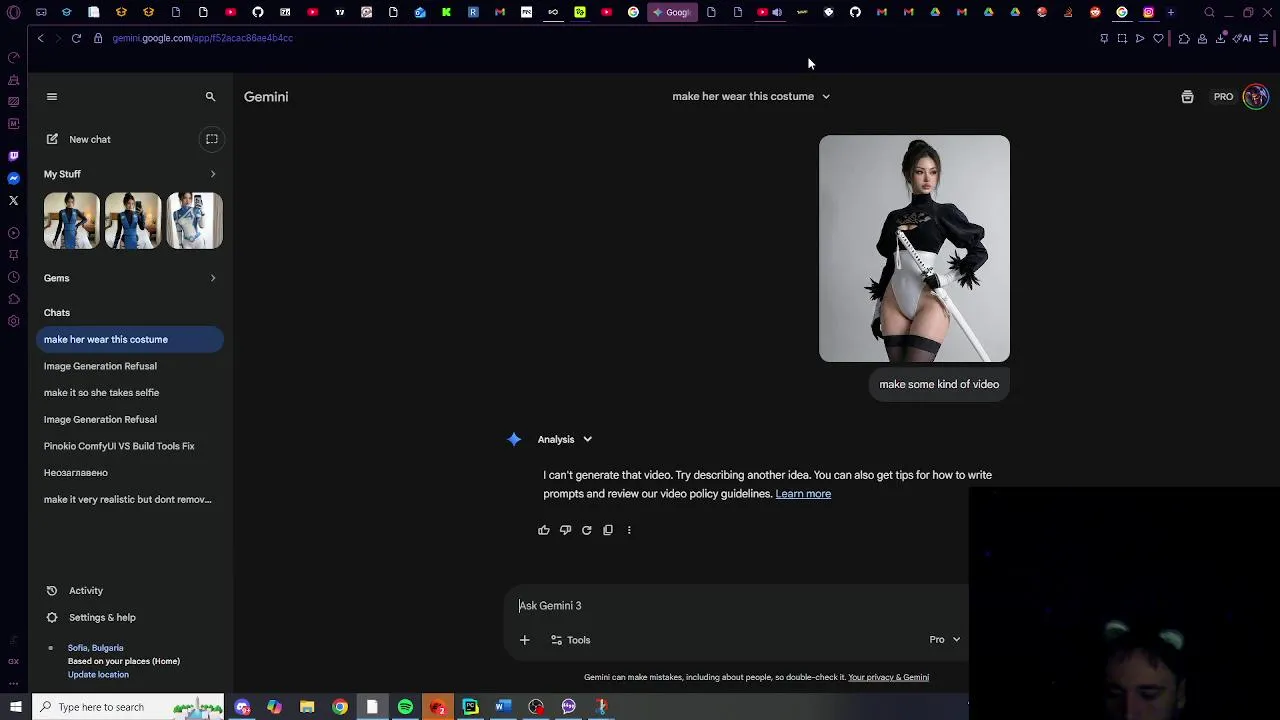Click the address bar URL
This screenshot has height=720, width=1280.
202,38
